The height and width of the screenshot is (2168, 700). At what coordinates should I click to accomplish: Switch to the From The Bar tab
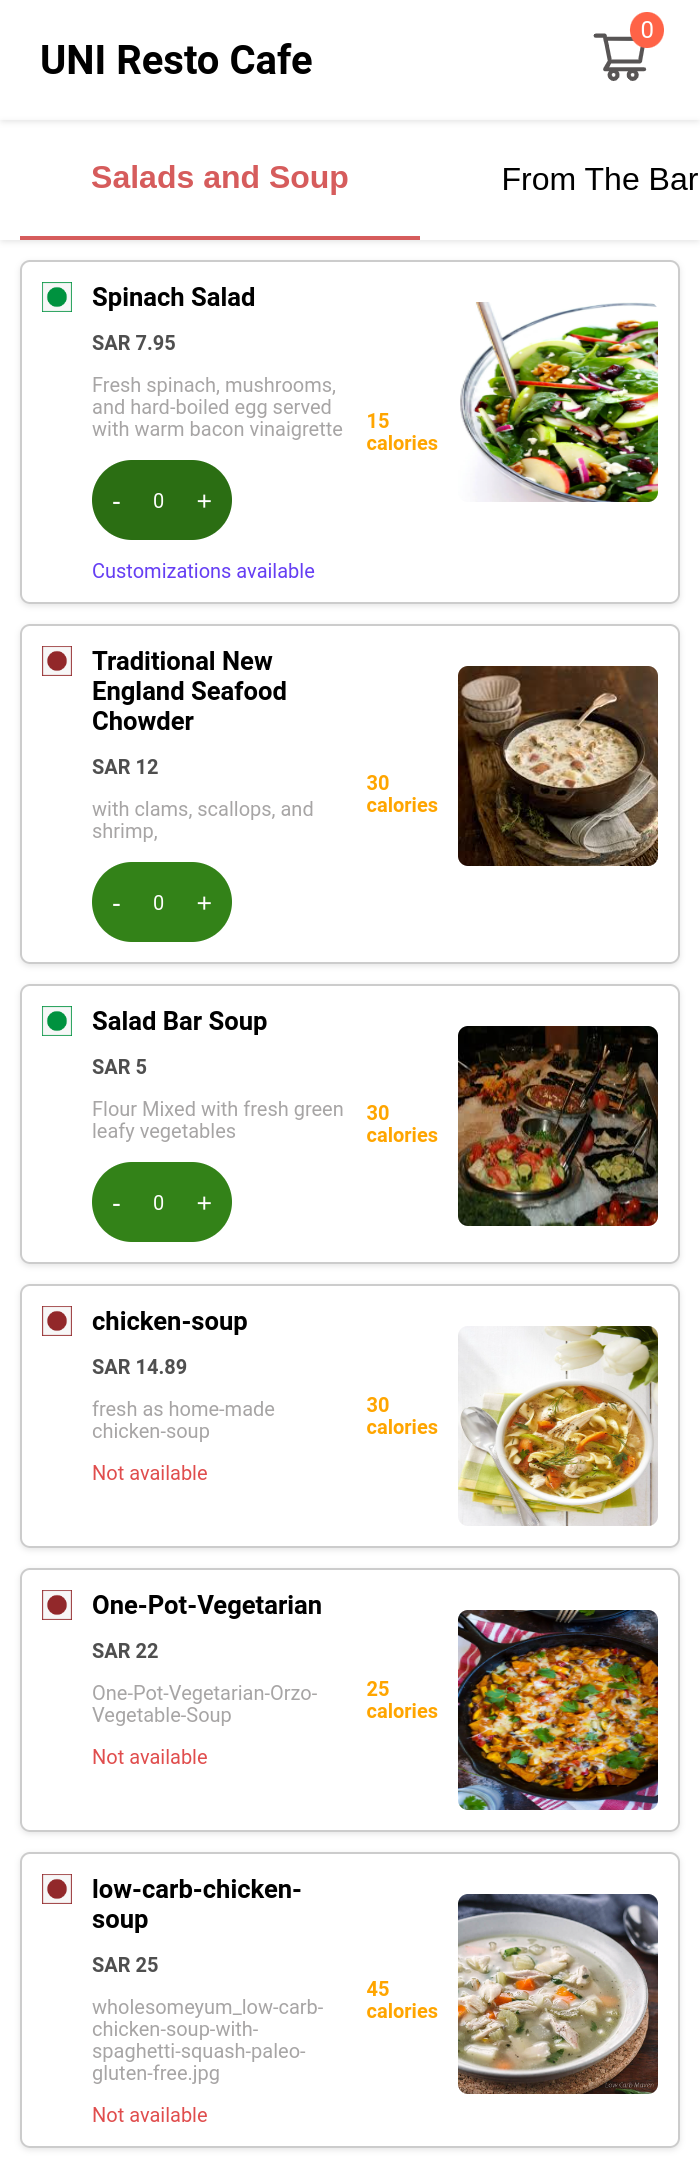[600, 180]
